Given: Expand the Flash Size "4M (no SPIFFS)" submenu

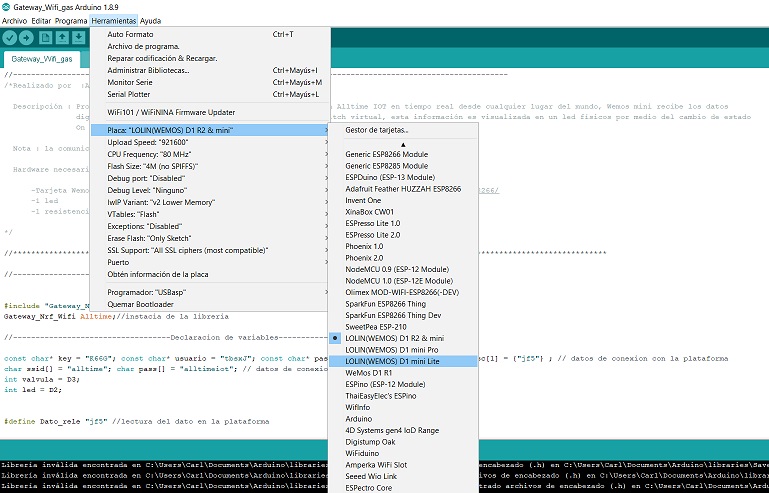Looking at the screenshot, I should (210, 166).
